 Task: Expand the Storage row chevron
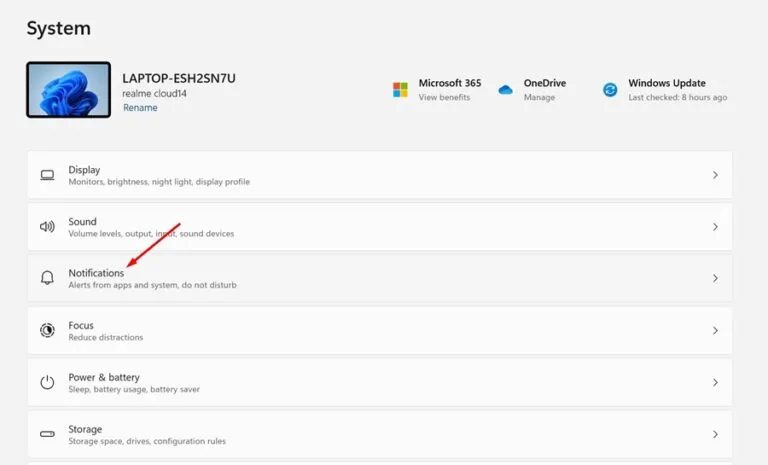click(x=715, y=434)
